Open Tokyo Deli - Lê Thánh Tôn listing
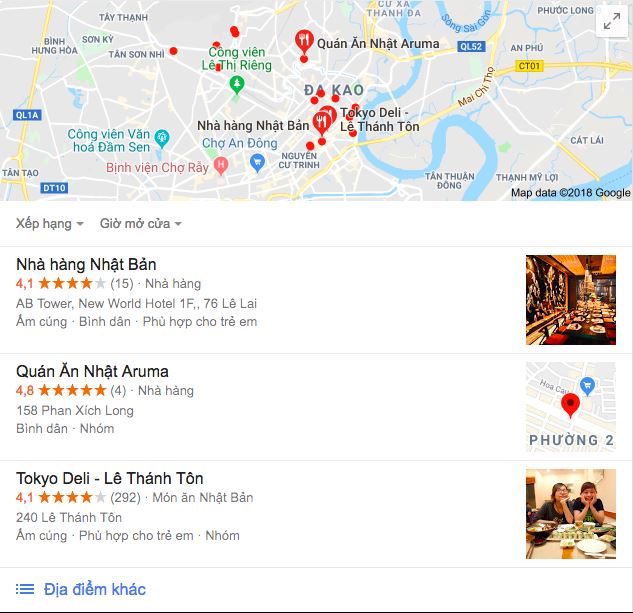This screenshot has height=613, width=633. tap(109, 479)
